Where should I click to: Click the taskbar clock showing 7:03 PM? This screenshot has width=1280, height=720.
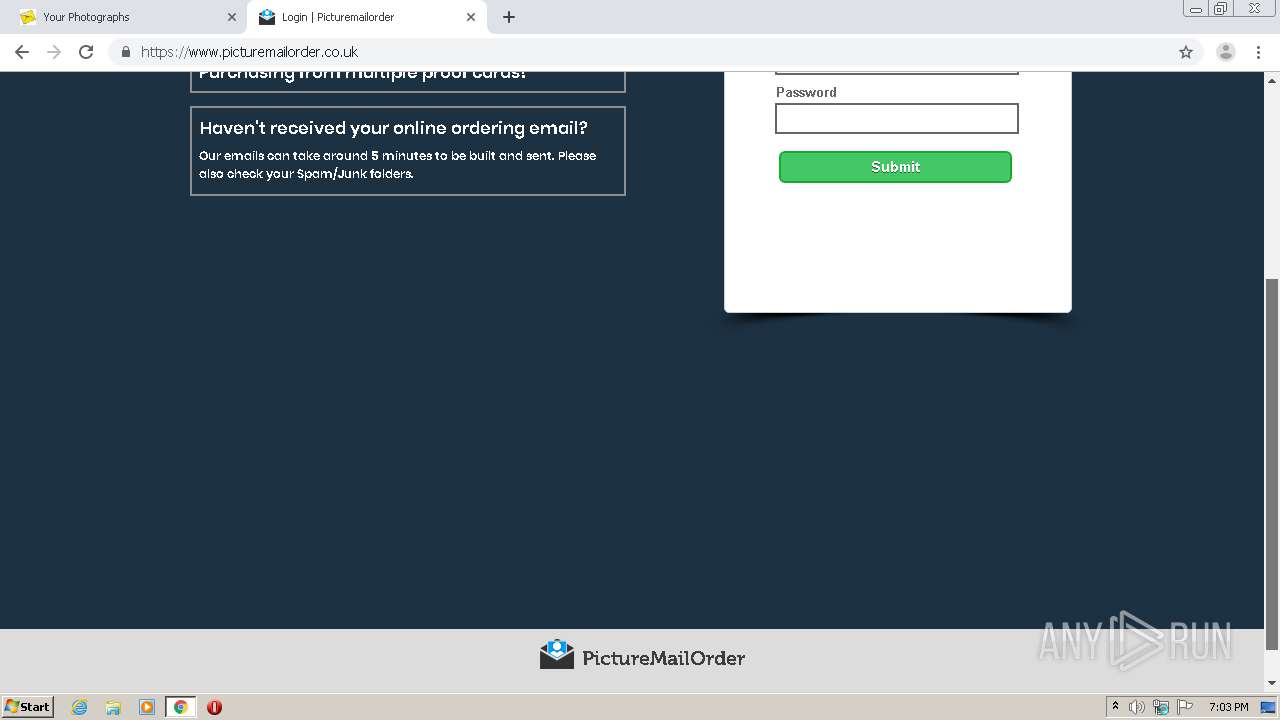pos(1228,707)
